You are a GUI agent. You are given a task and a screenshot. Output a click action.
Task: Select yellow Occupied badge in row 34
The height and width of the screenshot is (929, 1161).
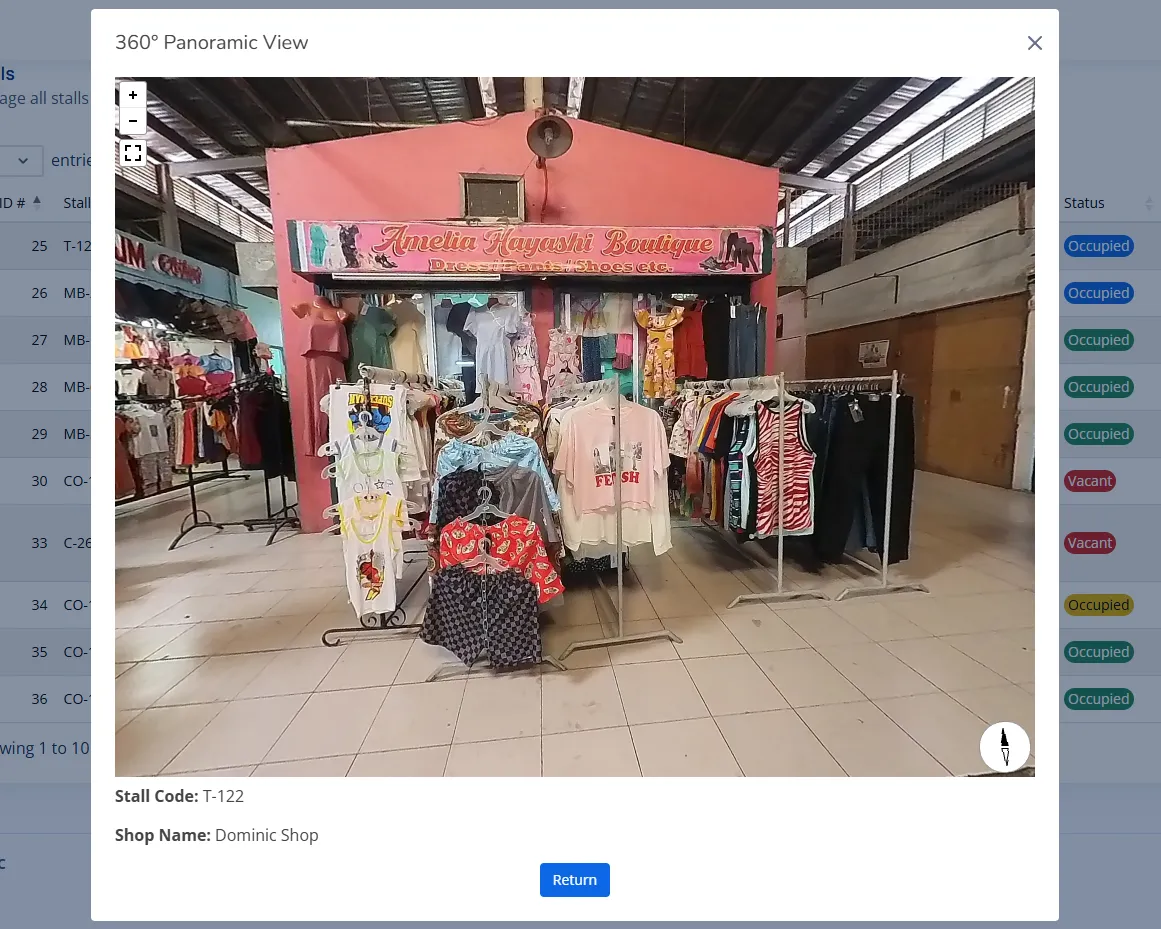coord(1098,605)
